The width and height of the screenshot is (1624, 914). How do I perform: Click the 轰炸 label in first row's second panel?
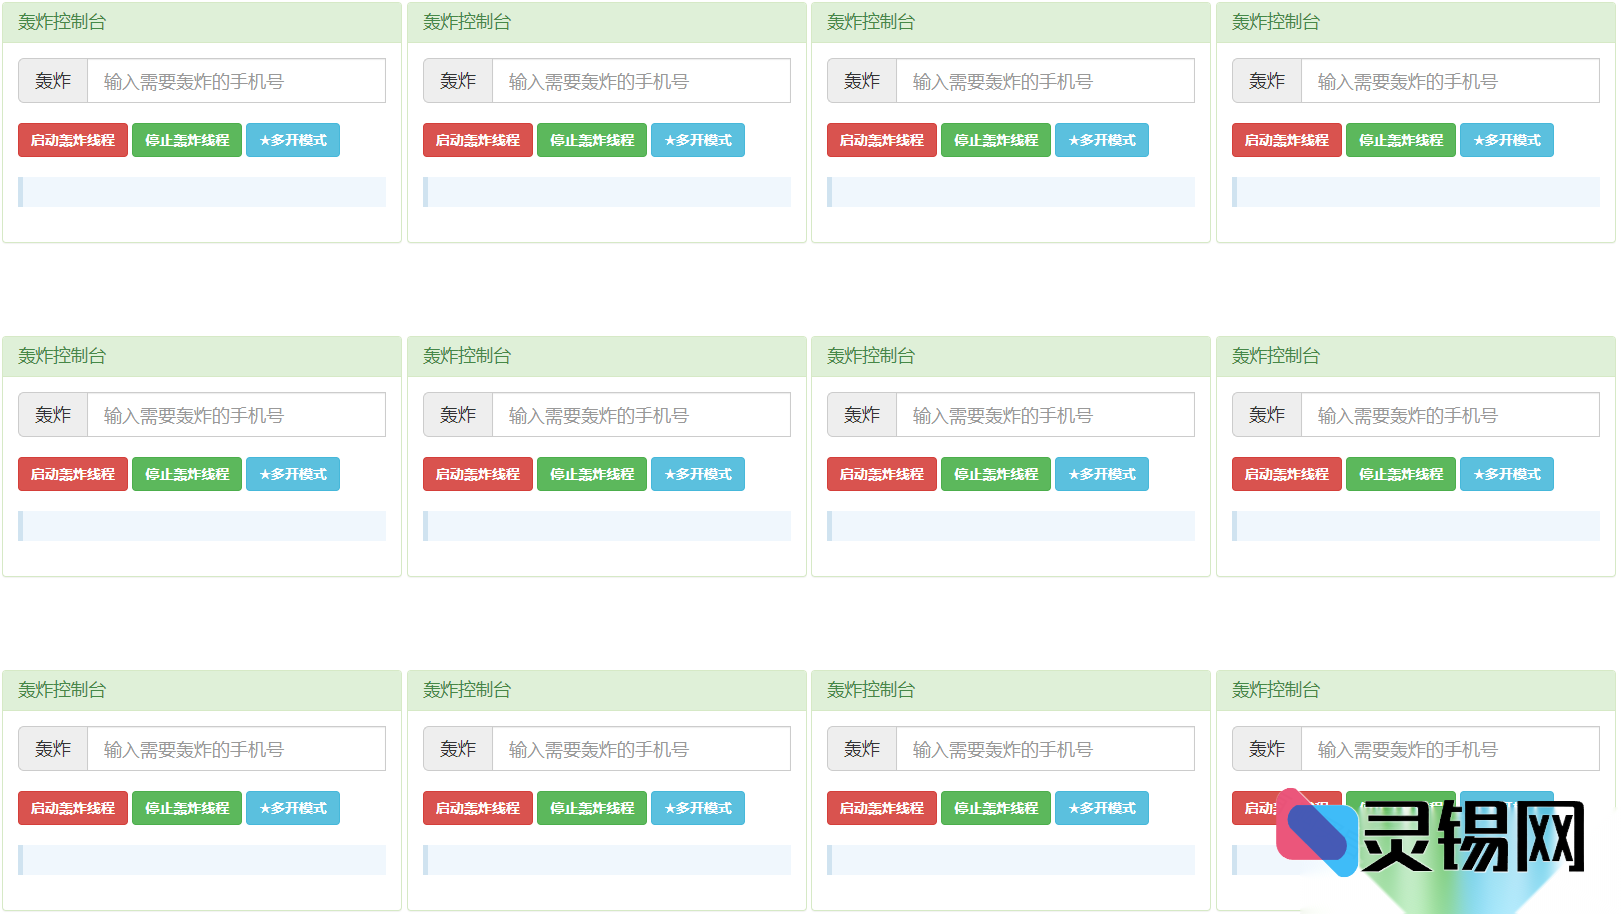(458, 81)
